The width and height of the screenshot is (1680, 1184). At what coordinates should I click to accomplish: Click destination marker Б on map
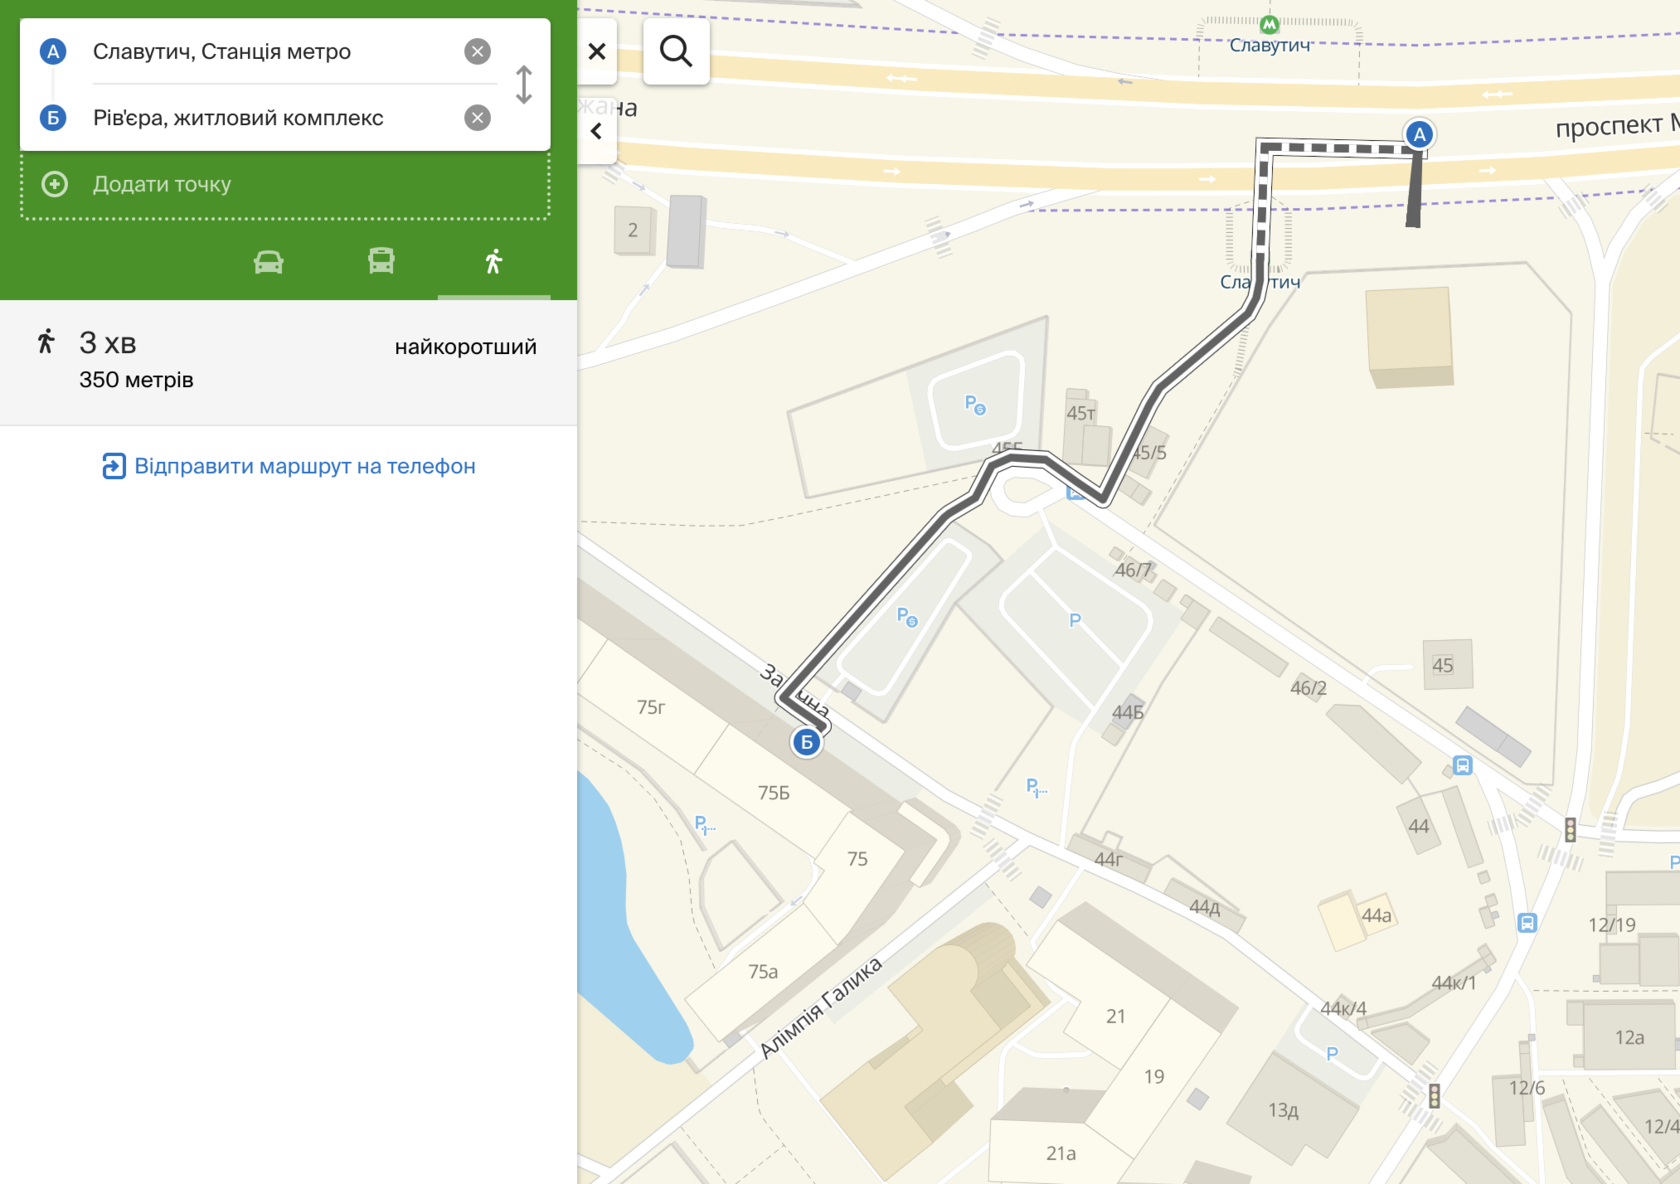click(806, 742)
